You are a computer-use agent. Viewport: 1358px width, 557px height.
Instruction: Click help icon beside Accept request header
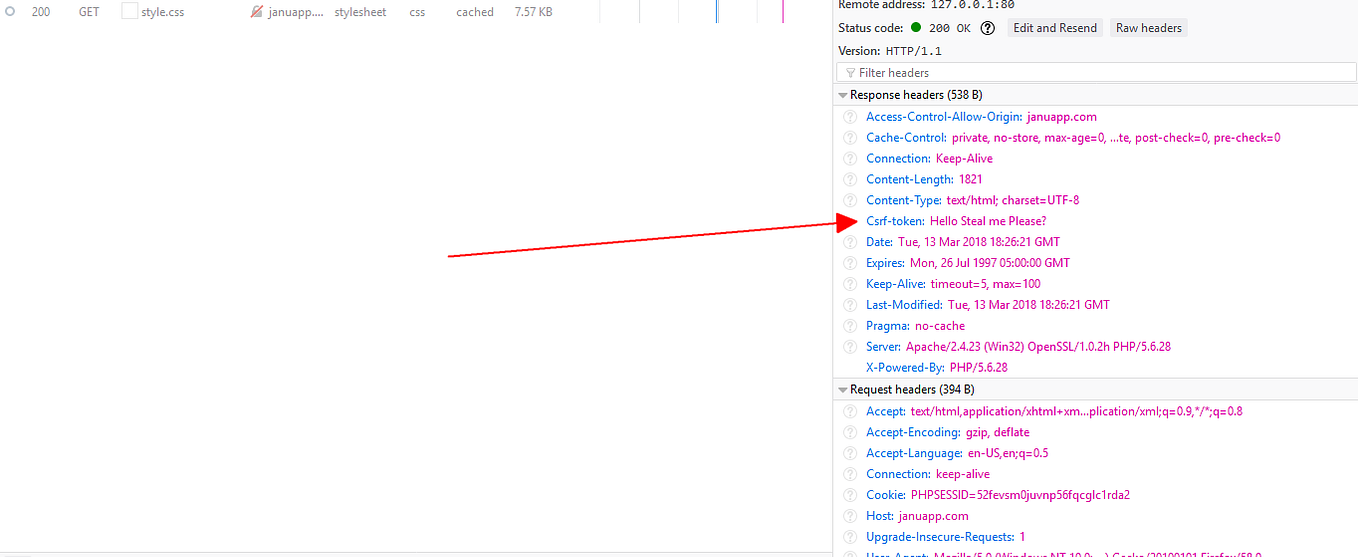pos(850,411)
